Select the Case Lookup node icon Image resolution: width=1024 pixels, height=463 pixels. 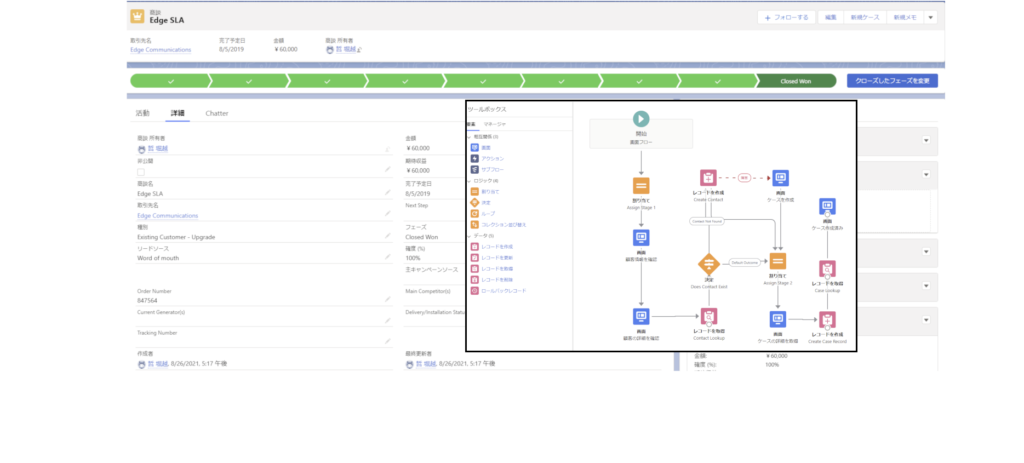[827, 269]
